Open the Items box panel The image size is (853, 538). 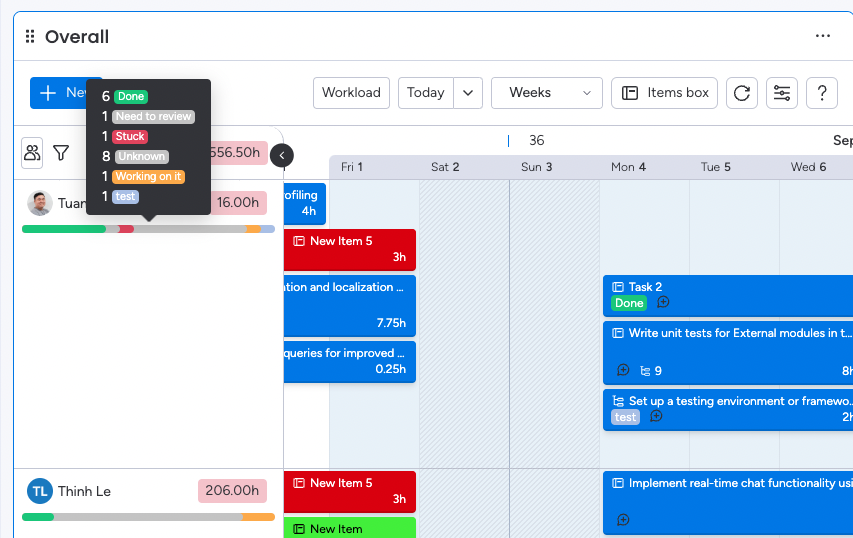665,93
